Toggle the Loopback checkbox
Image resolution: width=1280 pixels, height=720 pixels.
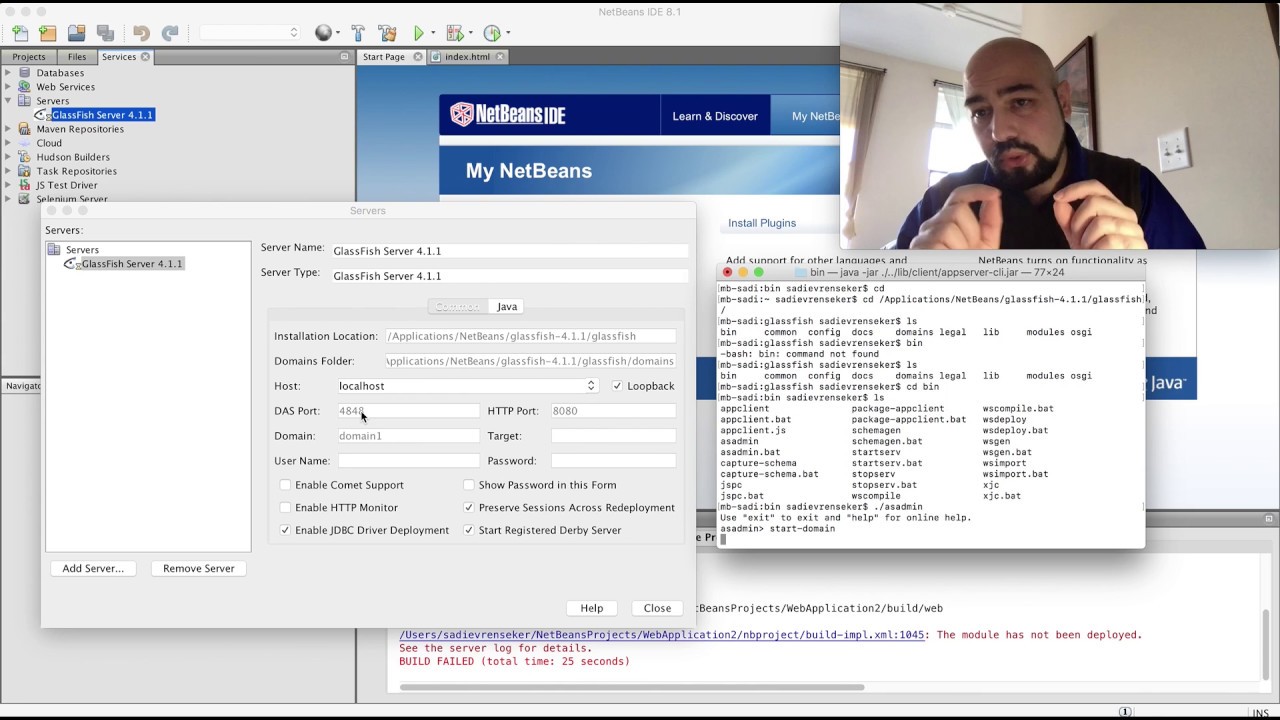pyautogui.click(x=617, y=386)
